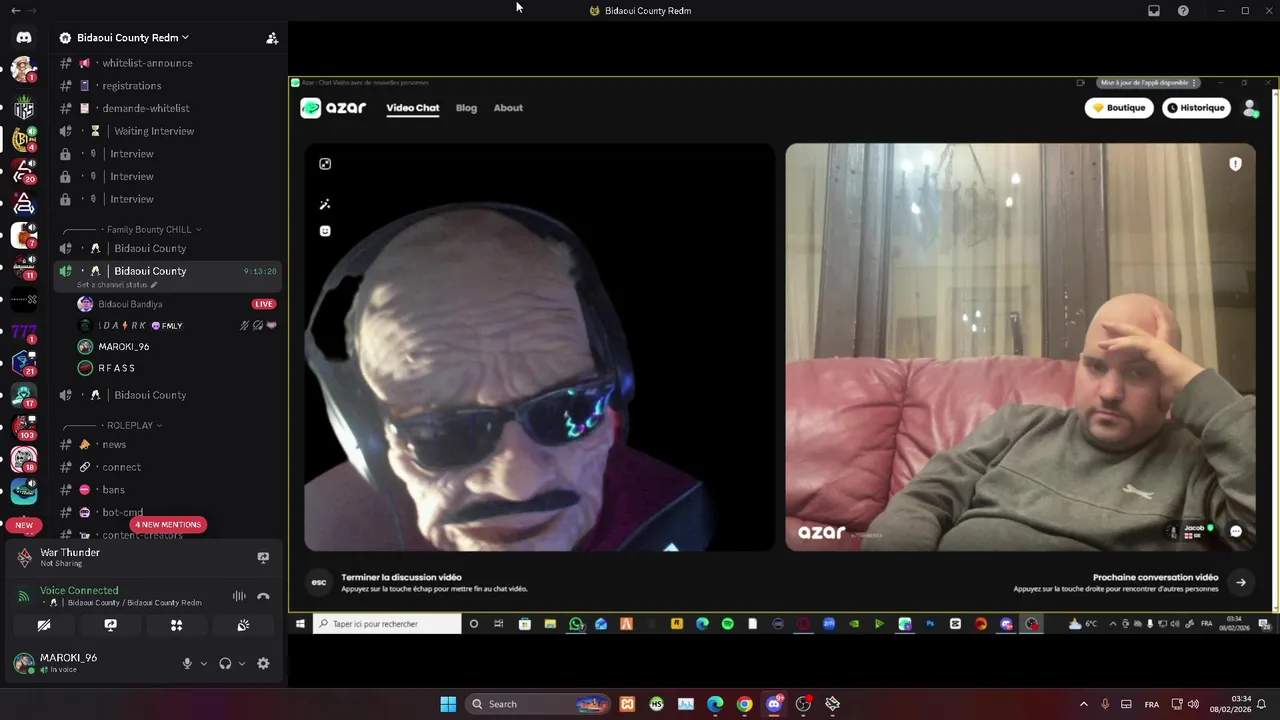Open MAROKI_96 user panel avatar
Image resolution: width=1280 pixels, height=720 pixels.
pos(24,663)
